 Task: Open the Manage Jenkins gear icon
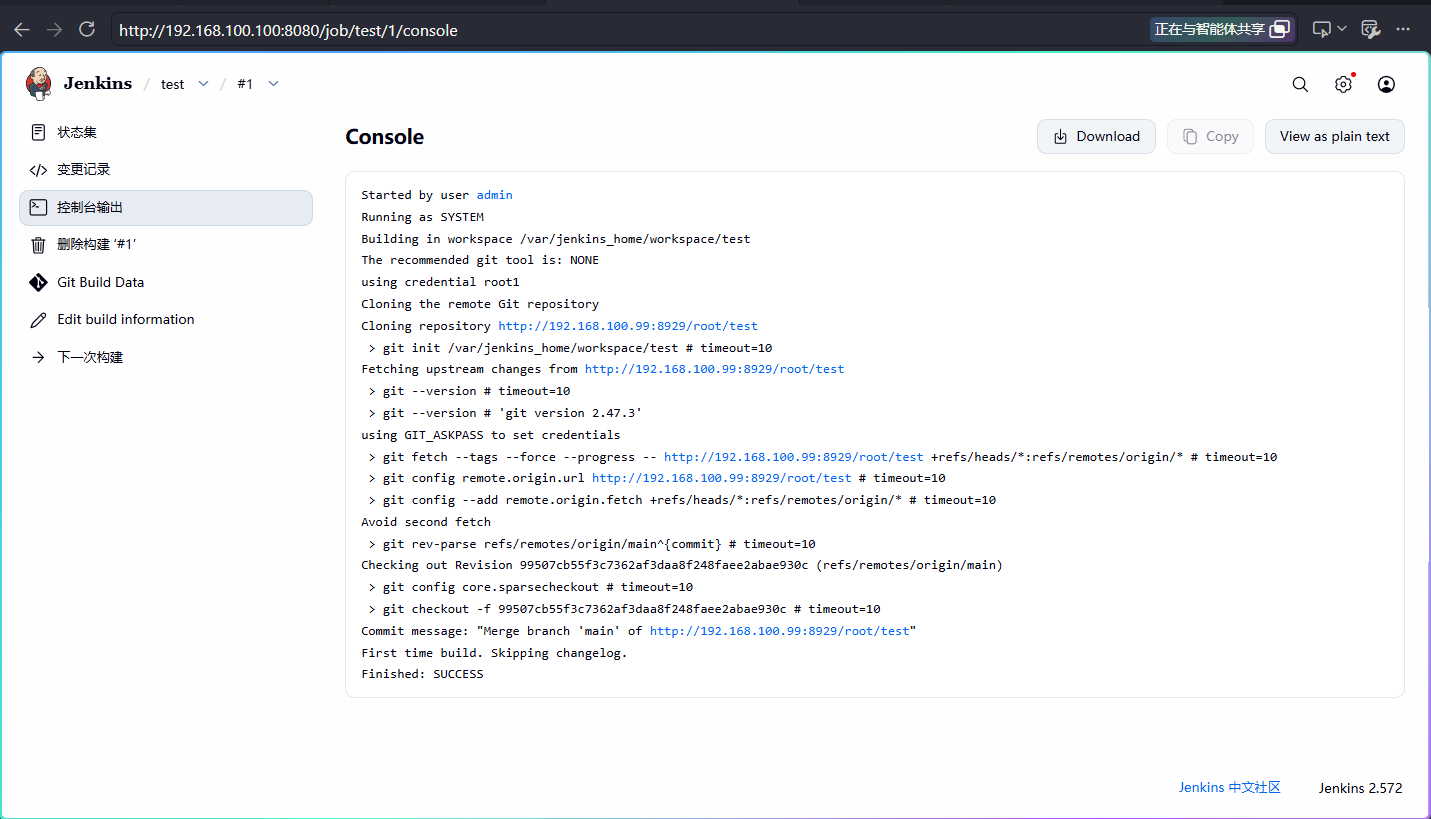click(x=1343, y=84)
